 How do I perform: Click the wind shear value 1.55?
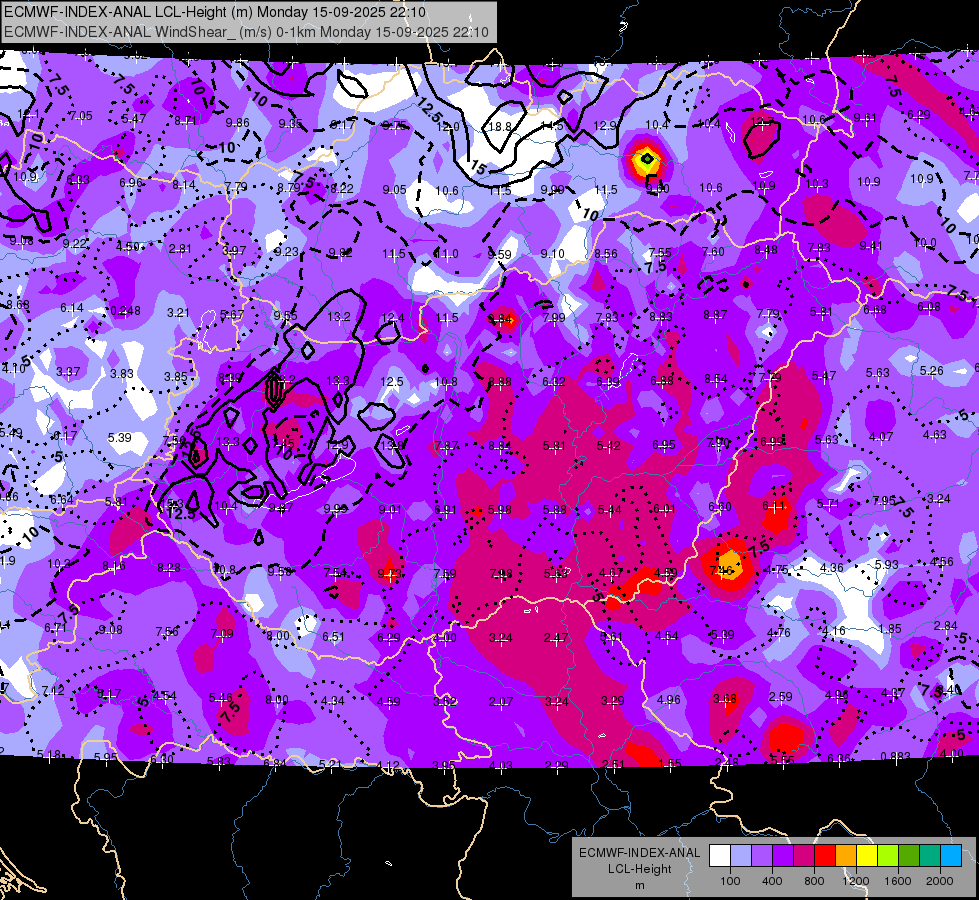click(669, 763)
